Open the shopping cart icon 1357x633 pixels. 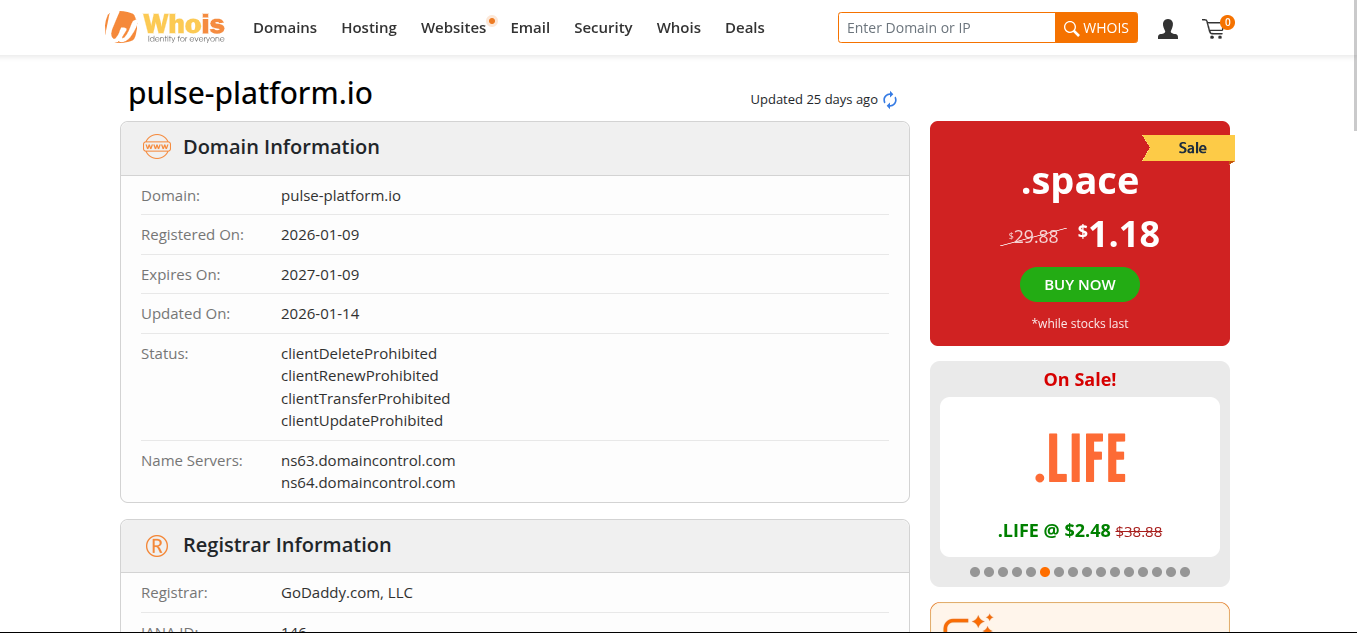(1214, 29)
